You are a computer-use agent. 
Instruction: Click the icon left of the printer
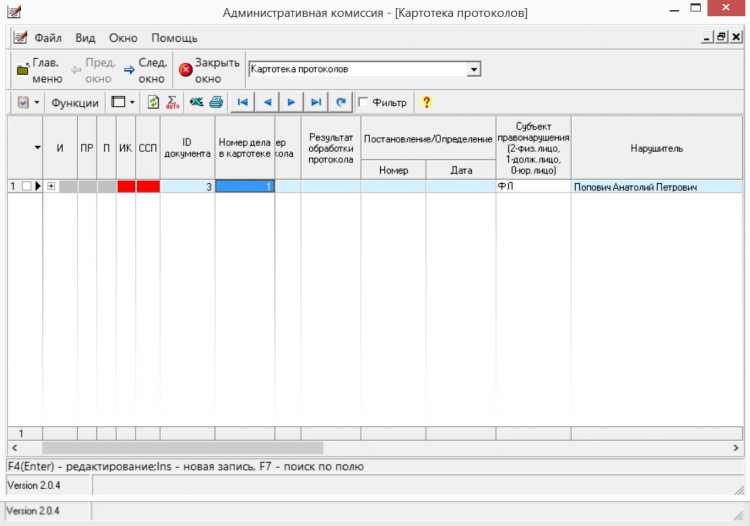[196, 102]
